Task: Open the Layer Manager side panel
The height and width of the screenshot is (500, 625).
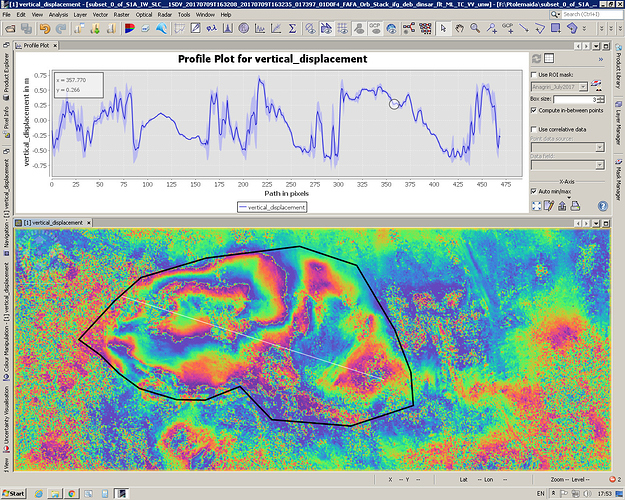Action: [x=618, y=124]
